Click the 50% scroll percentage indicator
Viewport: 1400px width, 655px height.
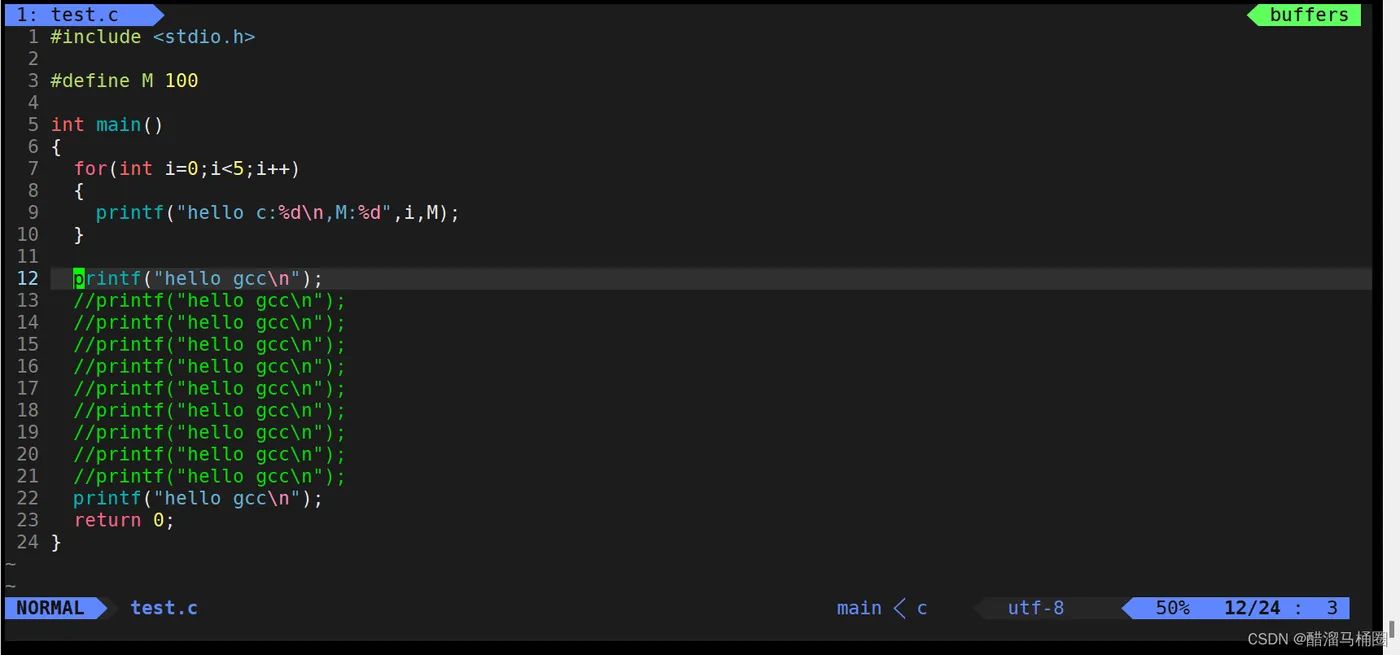(x=1172, y=608)
